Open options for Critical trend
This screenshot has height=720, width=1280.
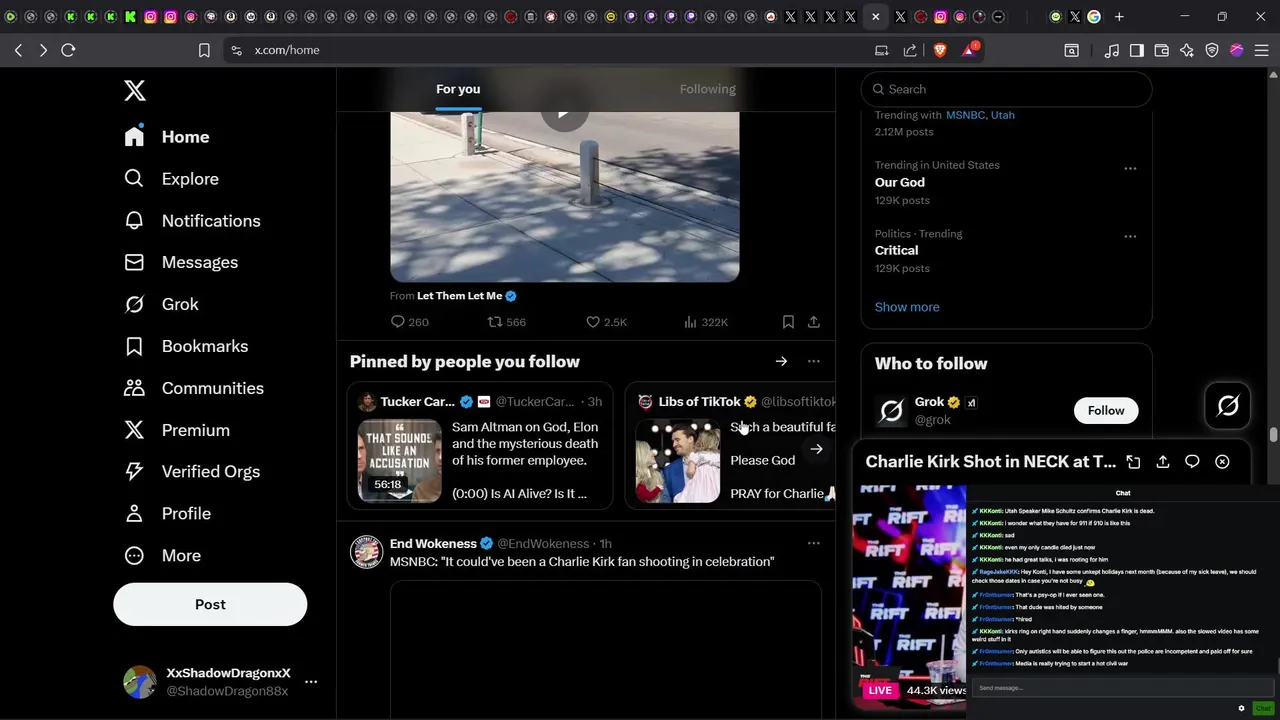[1130, 237]
